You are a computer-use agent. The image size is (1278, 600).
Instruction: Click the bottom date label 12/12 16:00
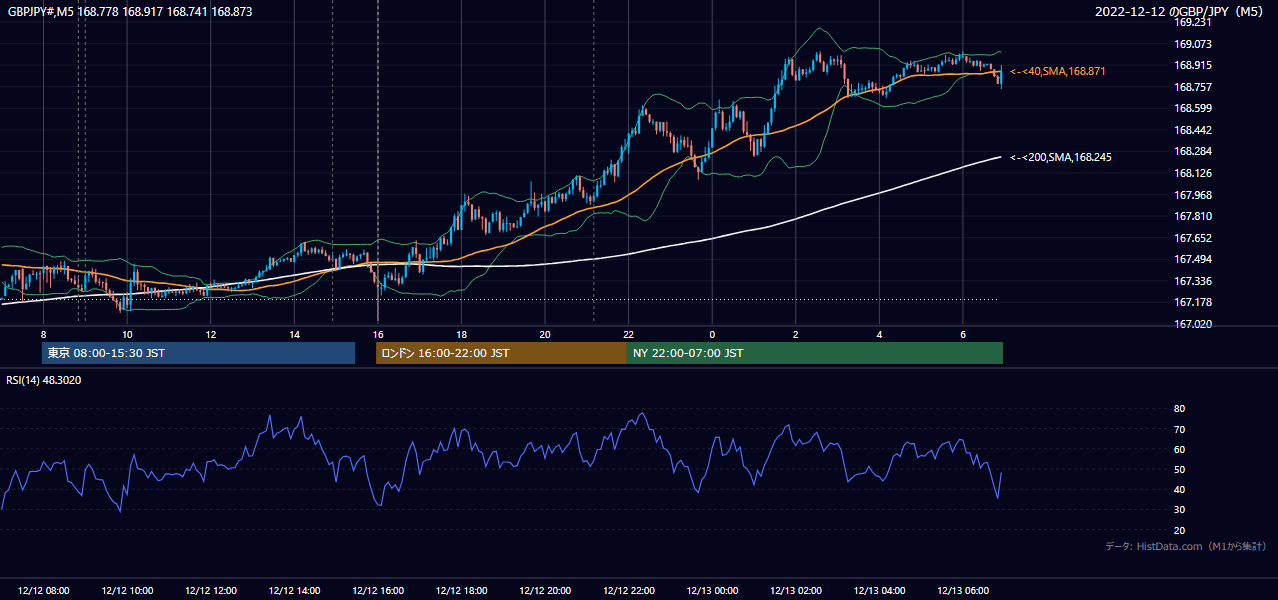point(378,591)
